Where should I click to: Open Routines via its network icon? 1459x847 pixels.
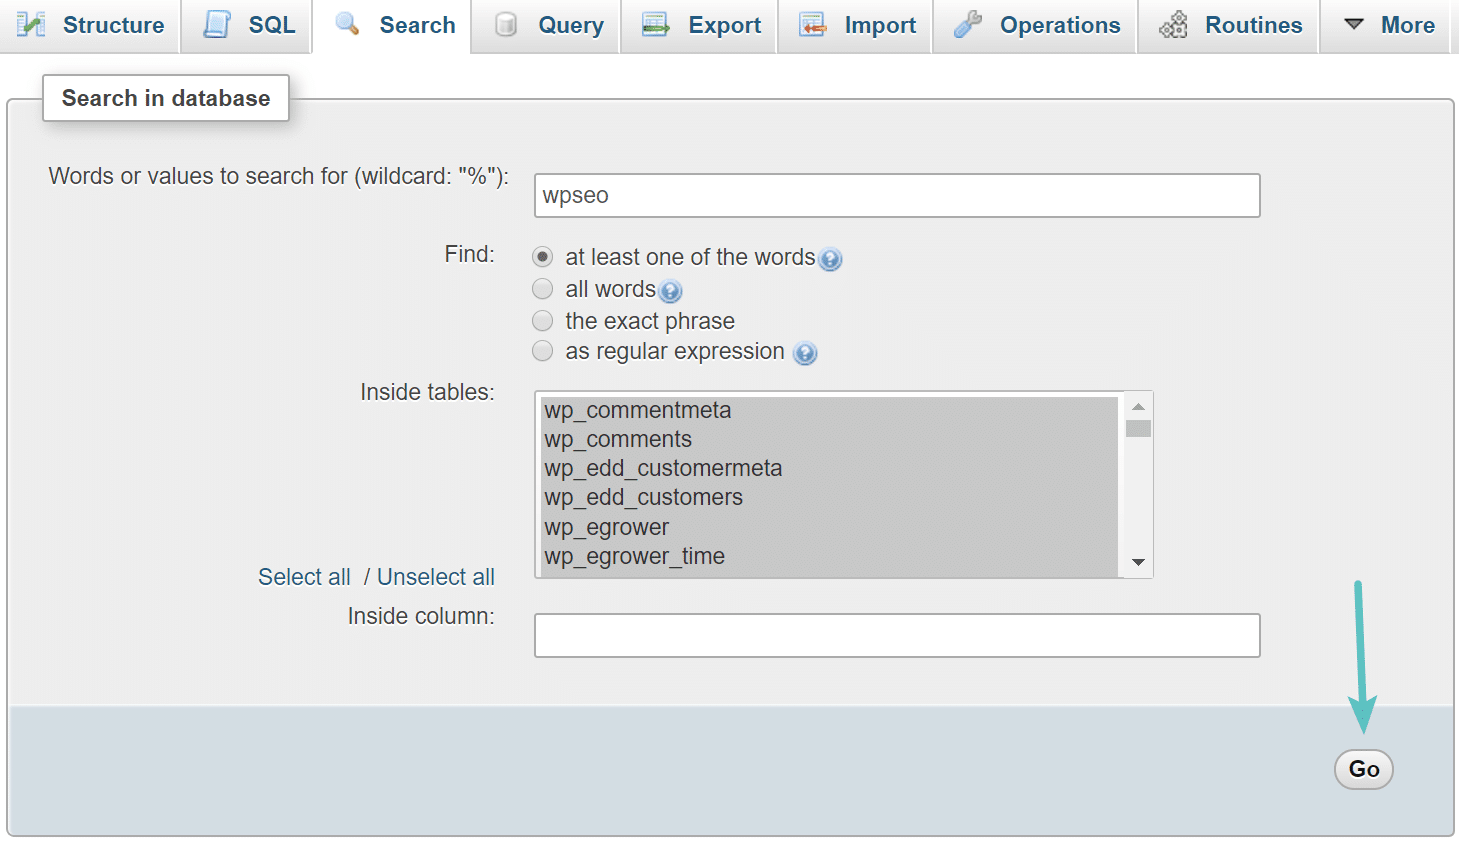pyautogui.click(x=1172, y=25)
